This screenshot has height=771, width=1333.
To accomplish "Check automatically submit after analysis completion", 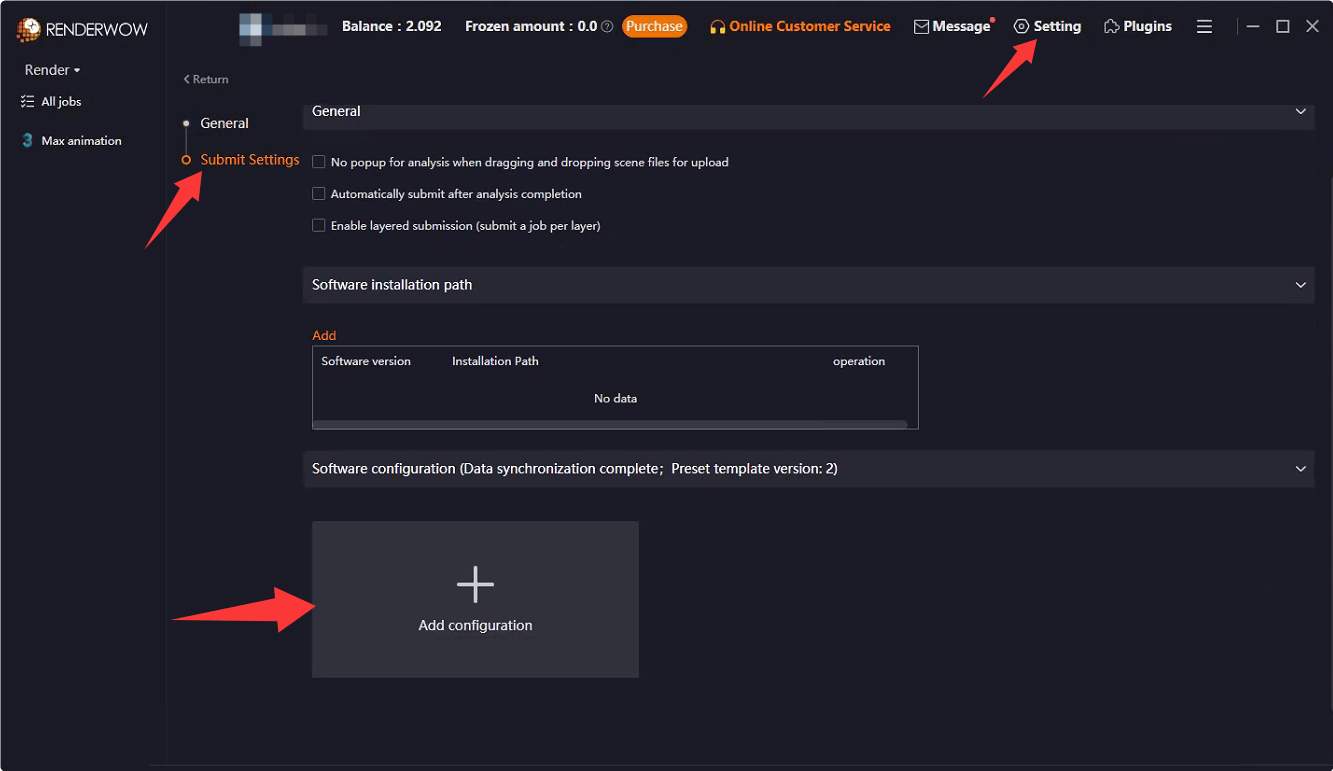I will pyautogui.click(x=318, y=193).
